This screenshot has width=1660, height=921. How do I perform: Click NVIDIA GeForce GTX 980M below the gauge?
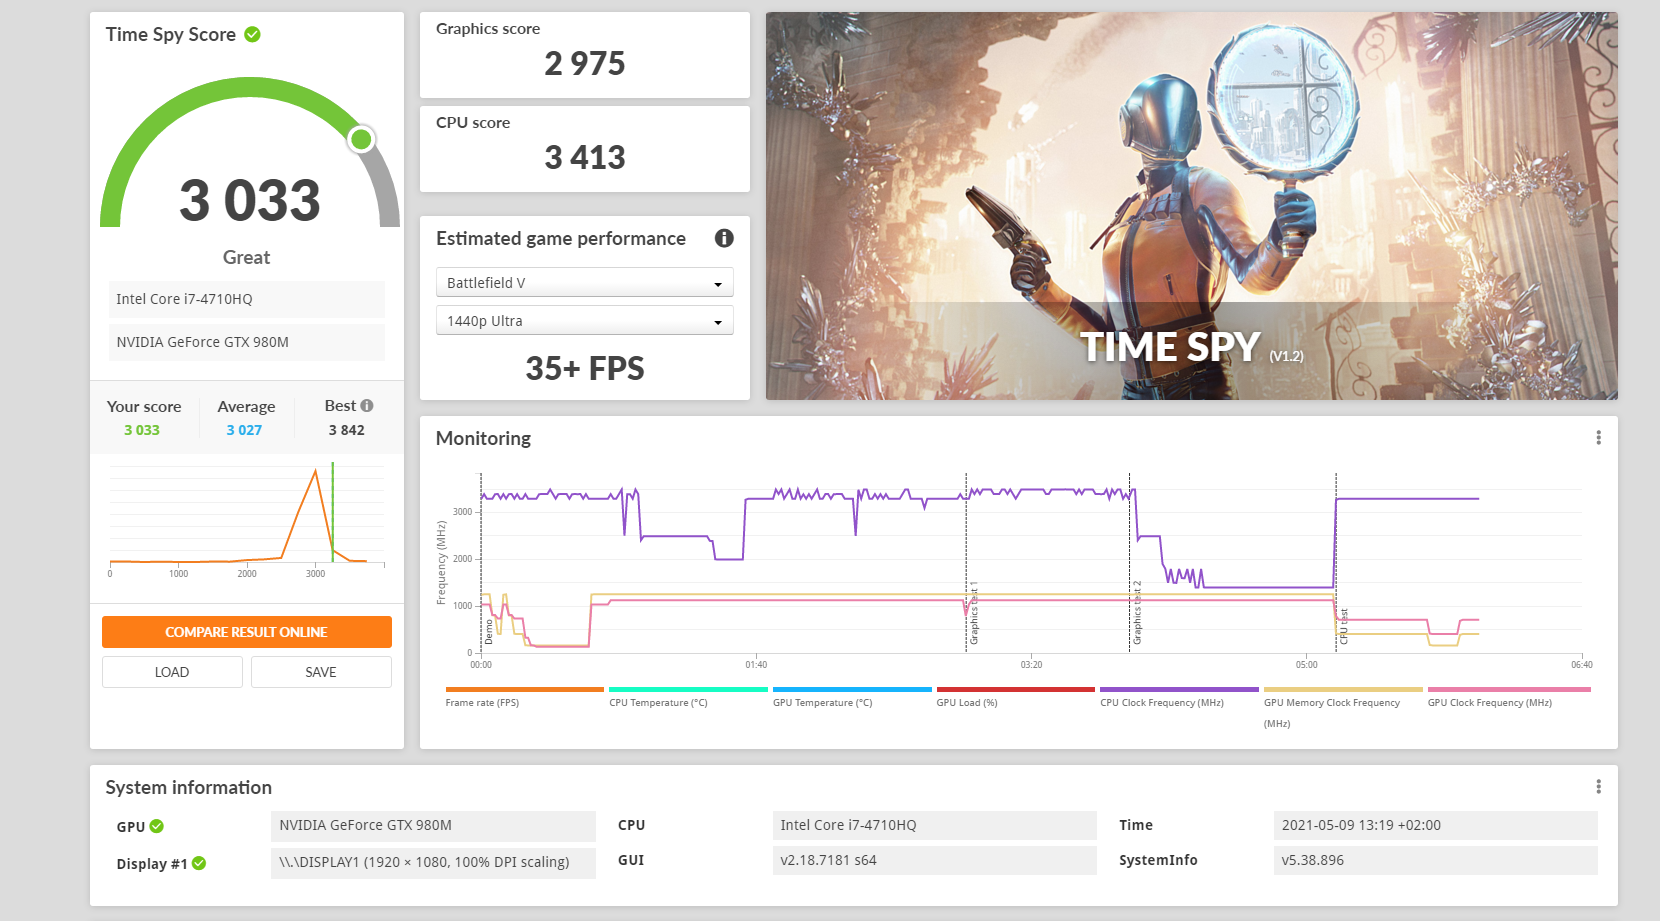coord(247,342)
